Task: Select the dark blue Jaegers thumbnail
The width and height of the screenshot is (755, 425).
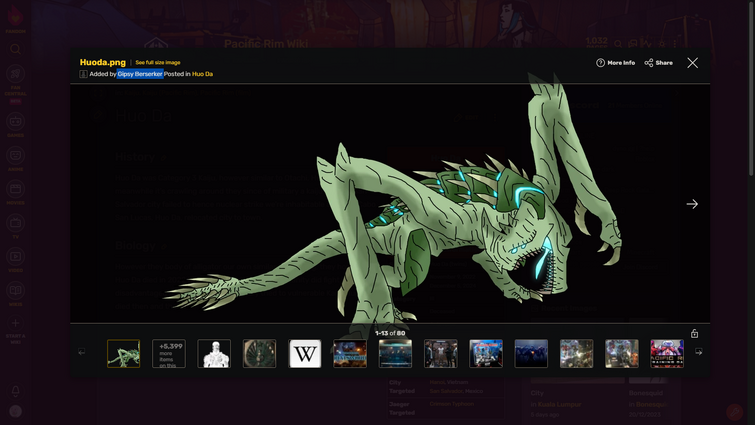Action: coord(531,354)
